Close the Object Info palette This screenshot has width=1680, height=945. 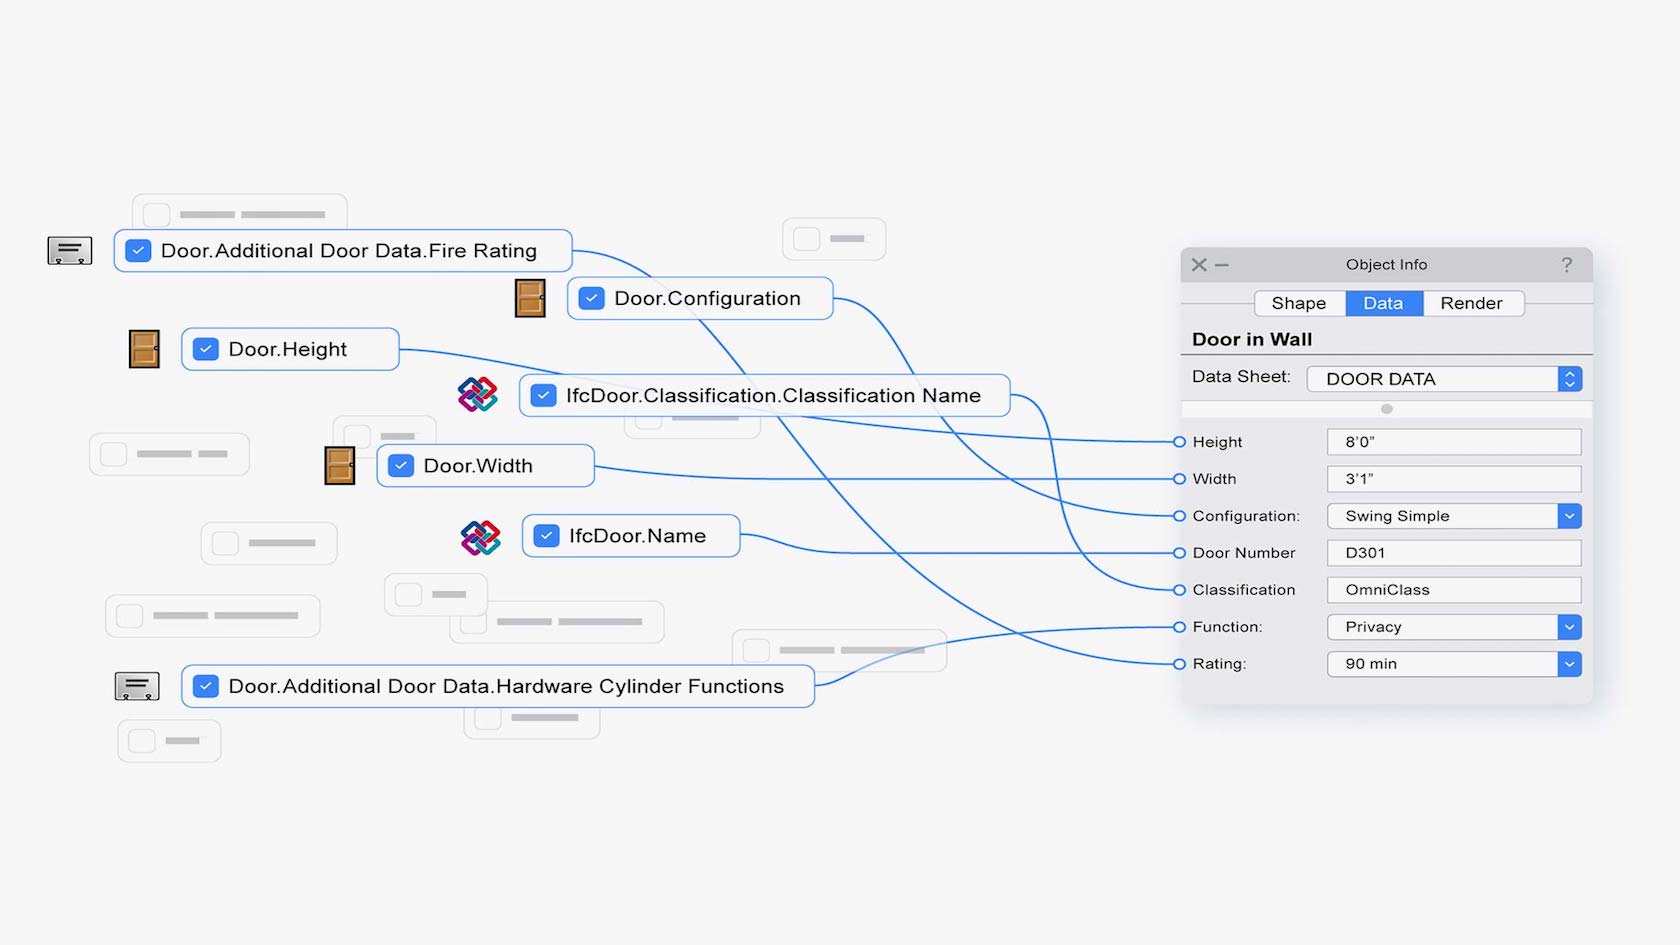(1199, 265)
